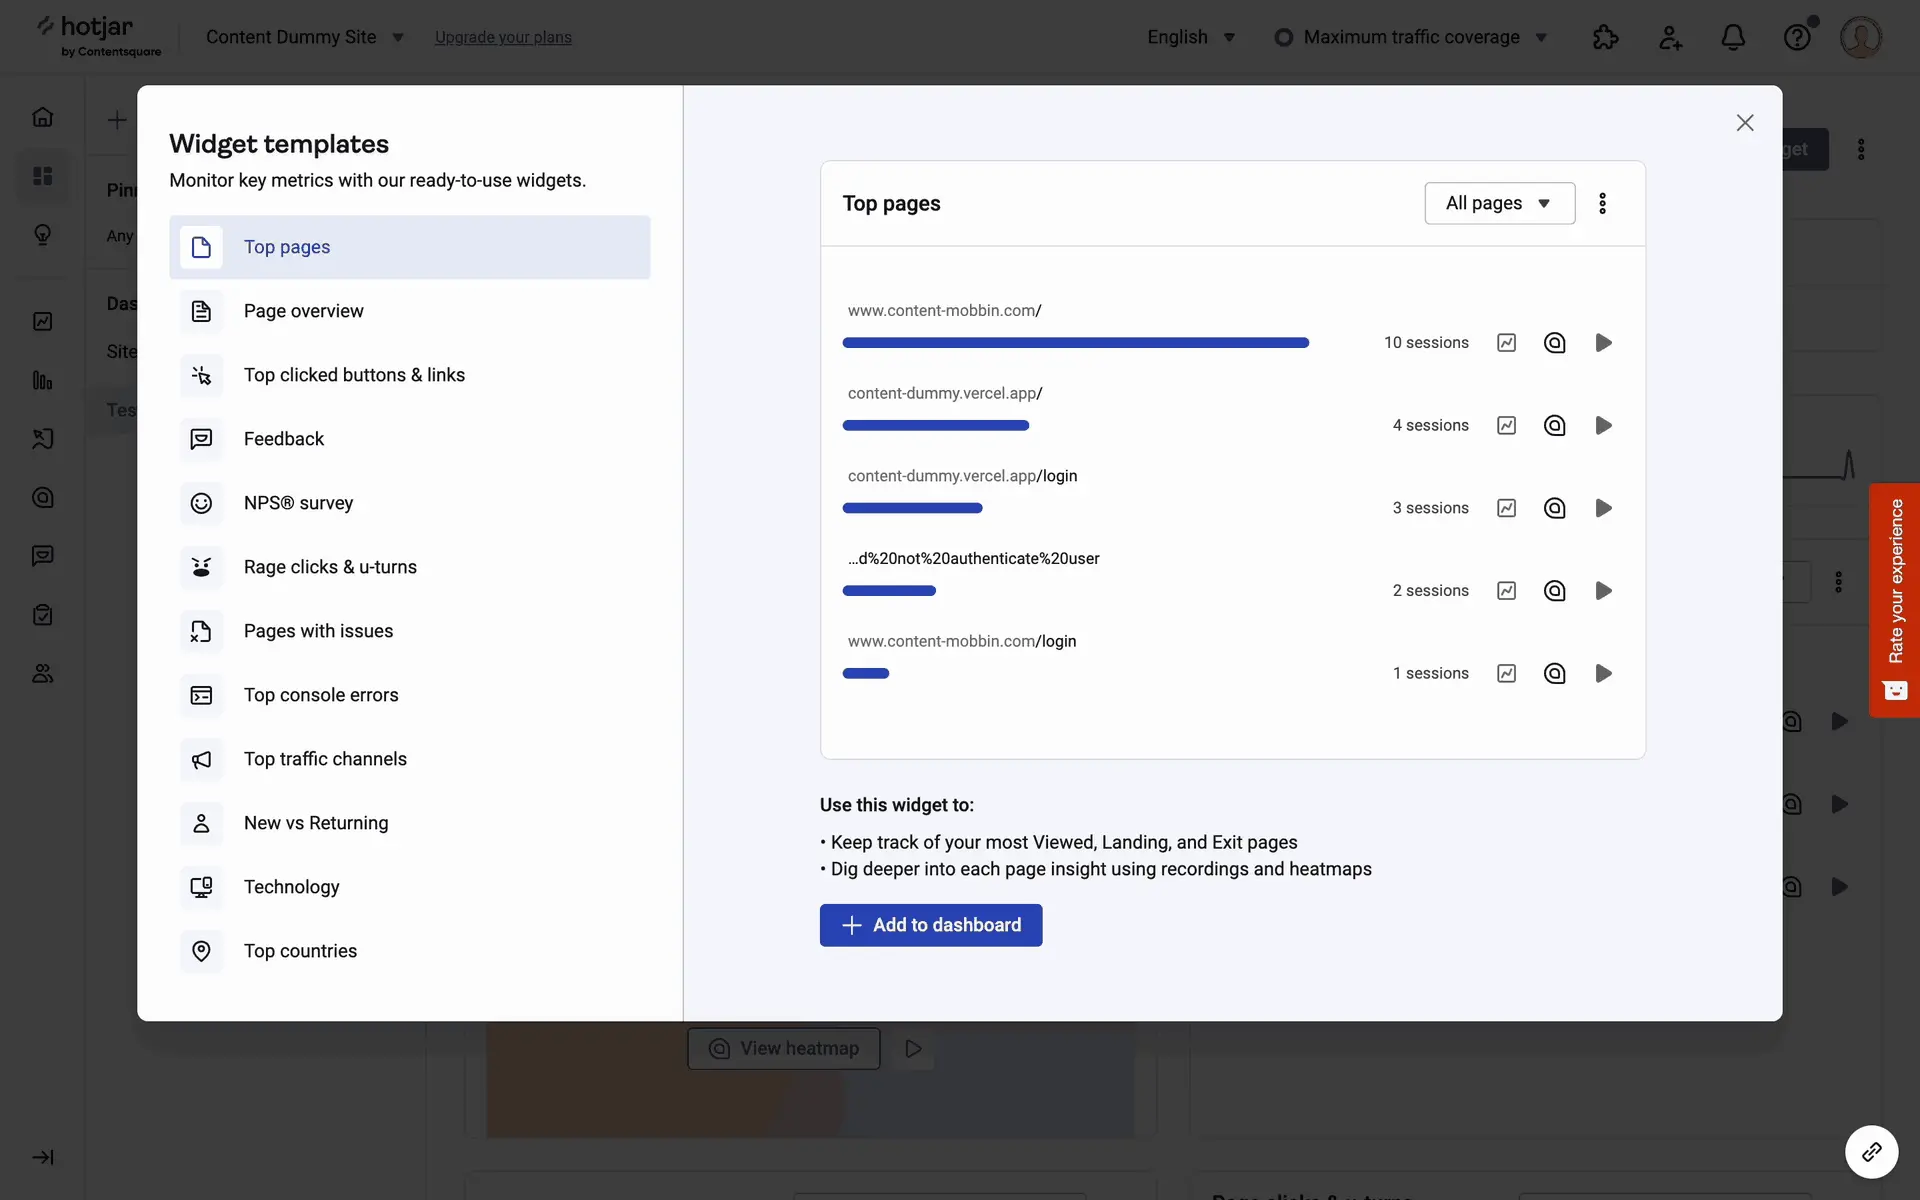
Task: Expand the All pages dropdown
Action: pyautogui.click(x=1499, y=203)
